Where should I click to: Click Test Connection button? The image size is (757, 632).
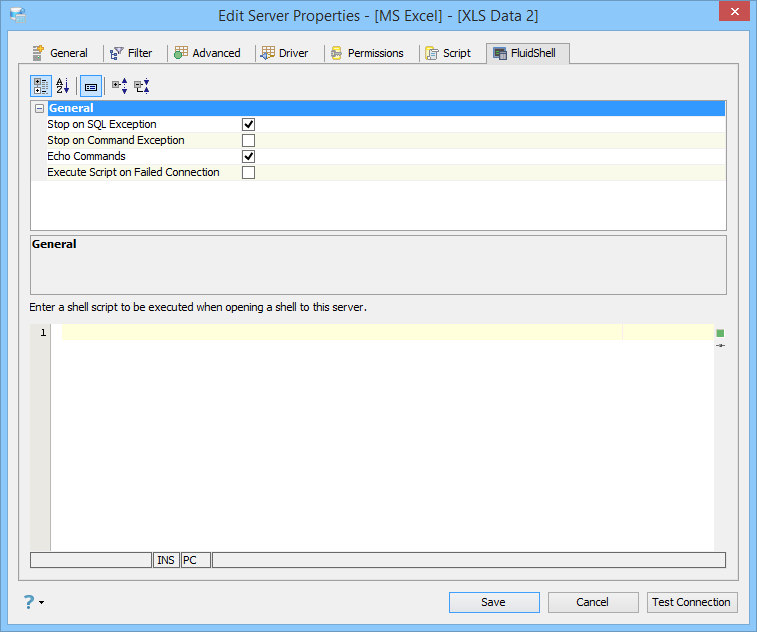pyautogui.click(x=692, y=602)
